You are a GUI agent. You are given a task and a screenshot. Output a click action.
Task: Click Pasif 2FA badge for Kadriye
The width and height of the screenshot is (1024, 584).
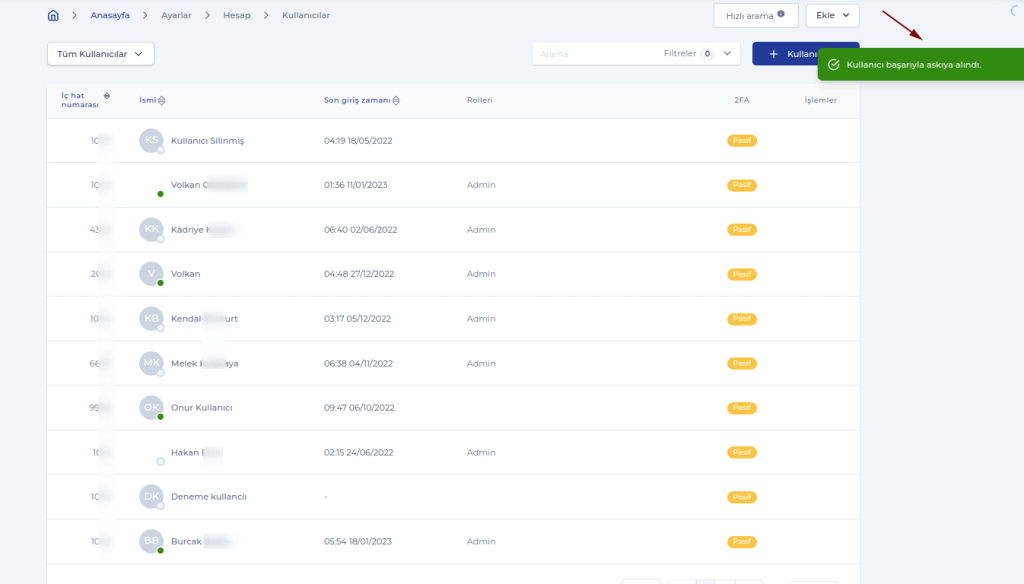[742, 229]
